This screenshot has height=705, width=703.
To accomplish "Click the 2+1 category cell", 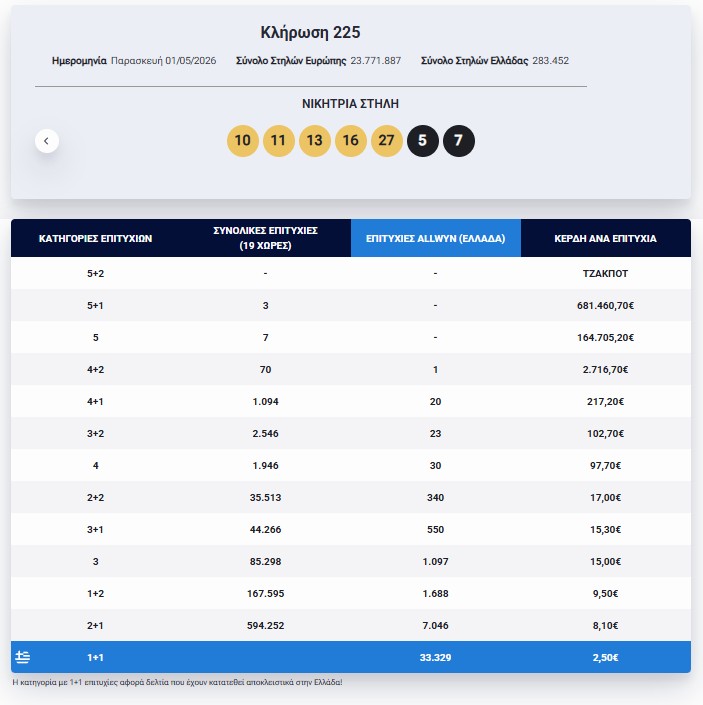I will point(95,625).
